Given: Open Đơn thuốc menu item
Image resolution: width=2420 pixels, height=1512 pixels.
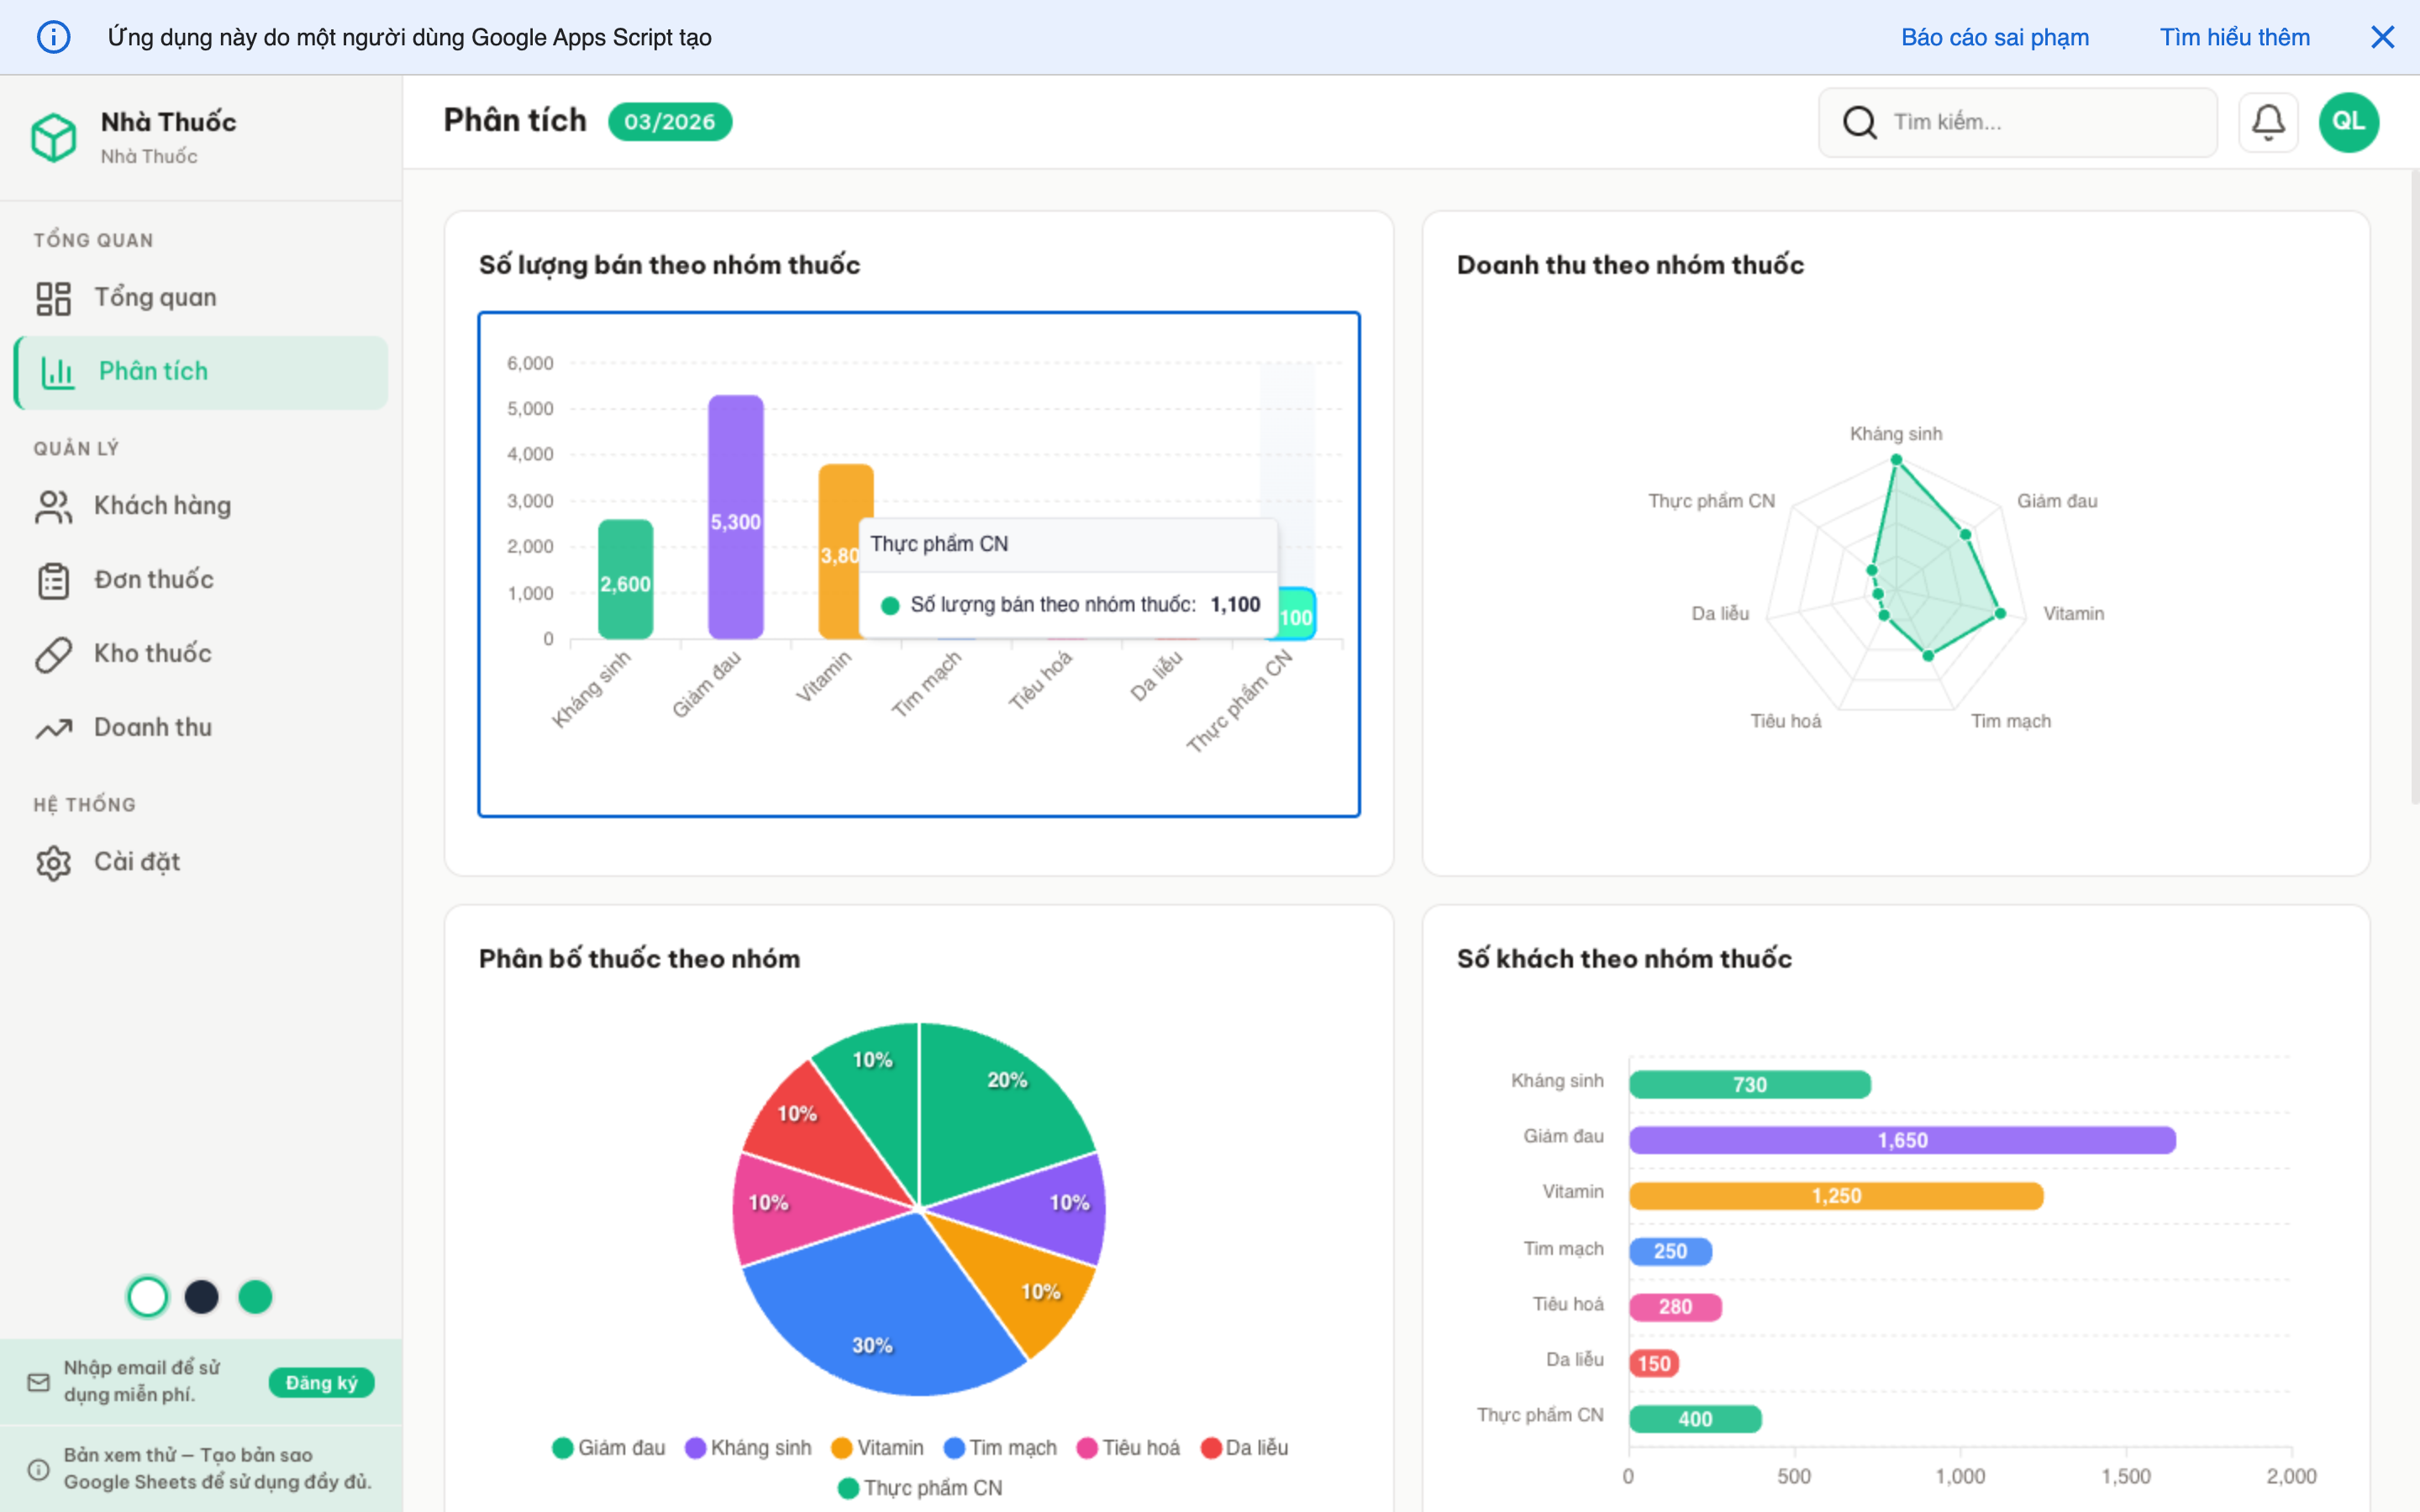Looking at the screenshot, I should pos(153,580).
